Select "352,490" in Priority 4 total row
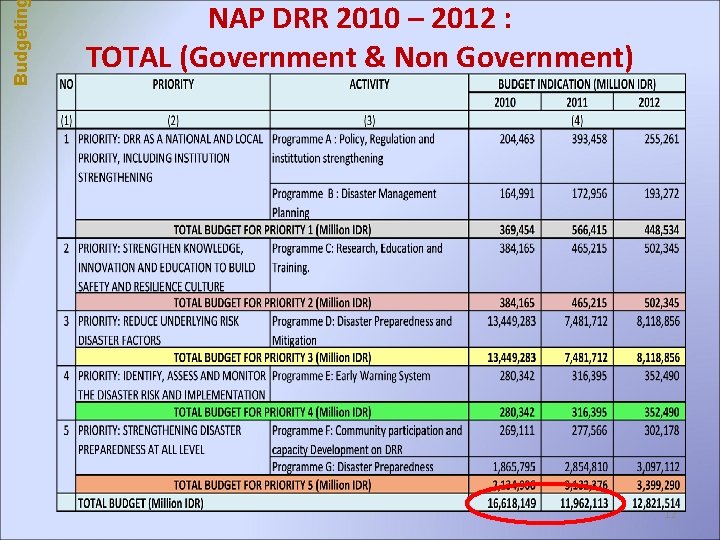The height and width of the screenshot is (540, 720). (661, 412)
